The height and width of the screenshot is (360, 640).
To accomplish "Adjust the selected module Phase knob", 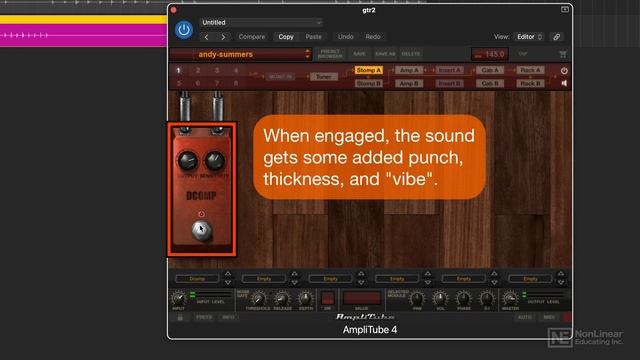I will [464, 299].
